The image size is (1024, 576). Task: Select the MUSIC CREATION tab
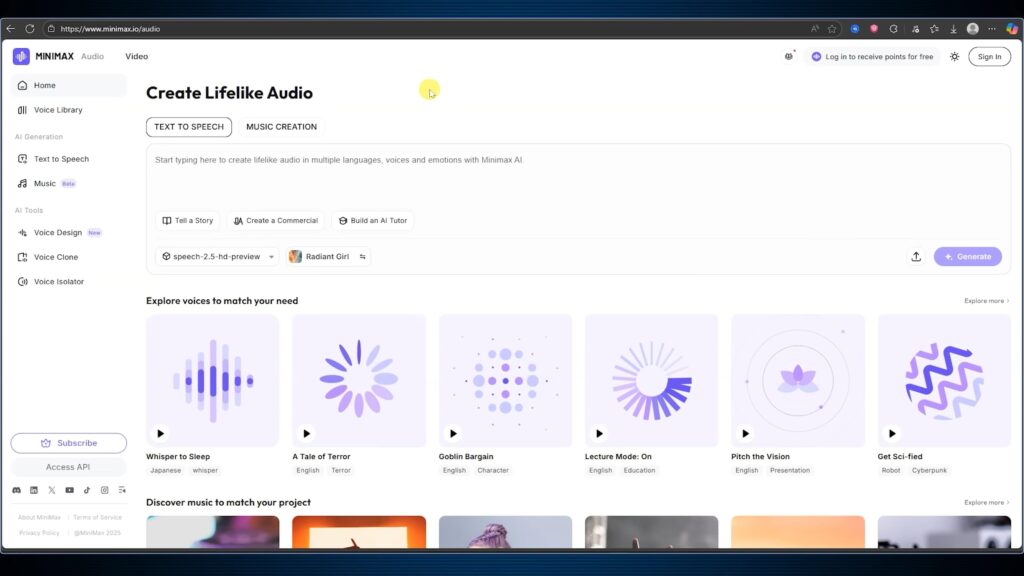[281, 127]
